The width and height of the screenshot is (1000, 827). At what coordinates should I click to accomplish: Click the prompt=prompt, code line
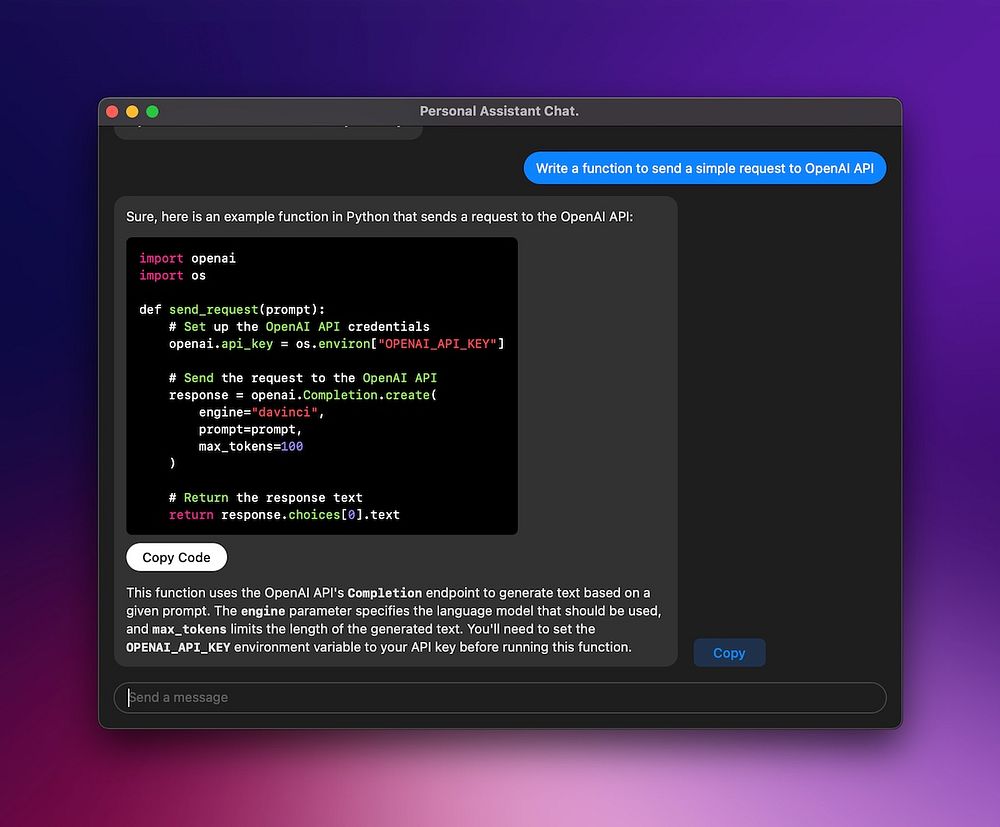(x=250, y=430)
